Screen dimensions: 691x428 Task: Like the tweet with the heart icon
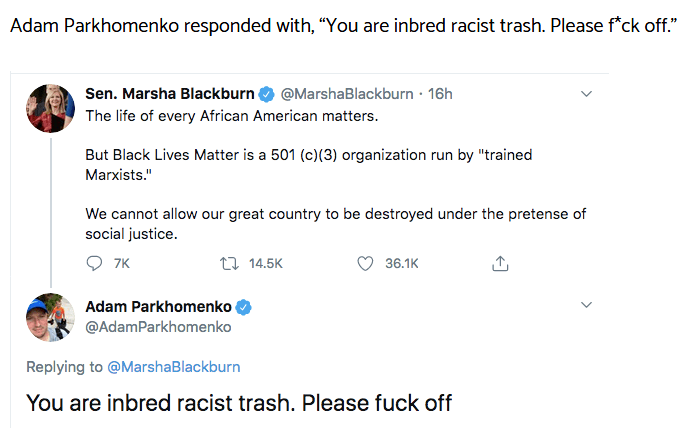366,263
